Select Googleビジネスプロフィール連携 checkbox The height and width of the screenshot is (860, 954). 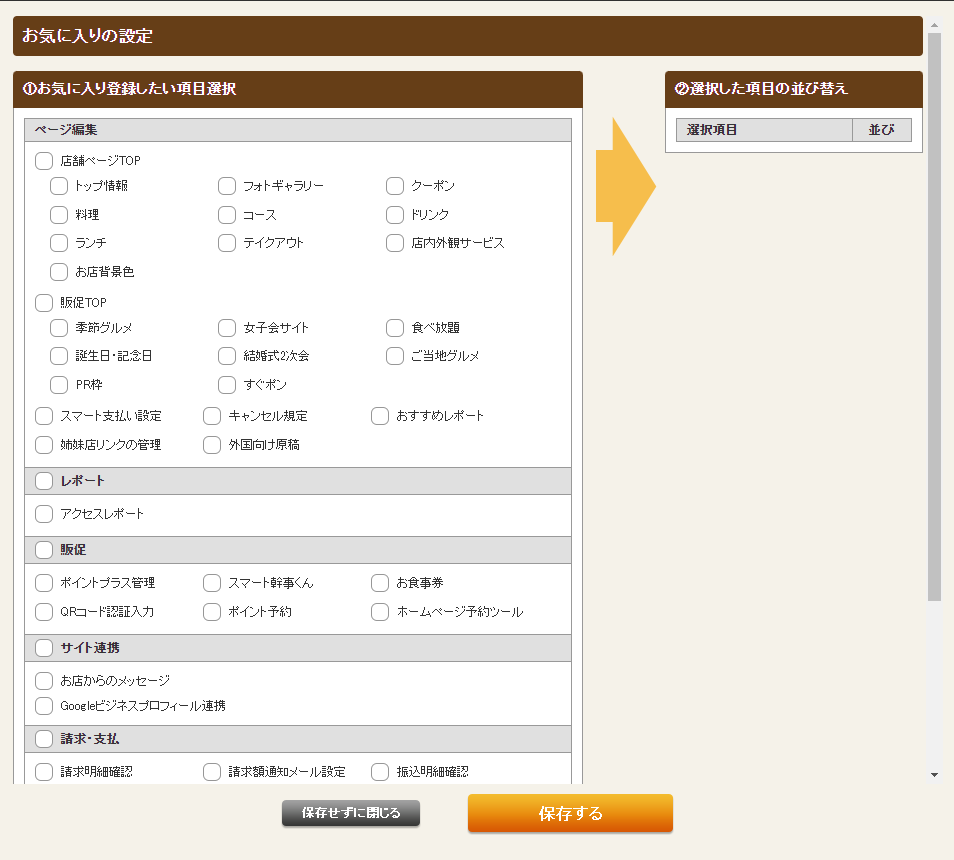point(44,706)
